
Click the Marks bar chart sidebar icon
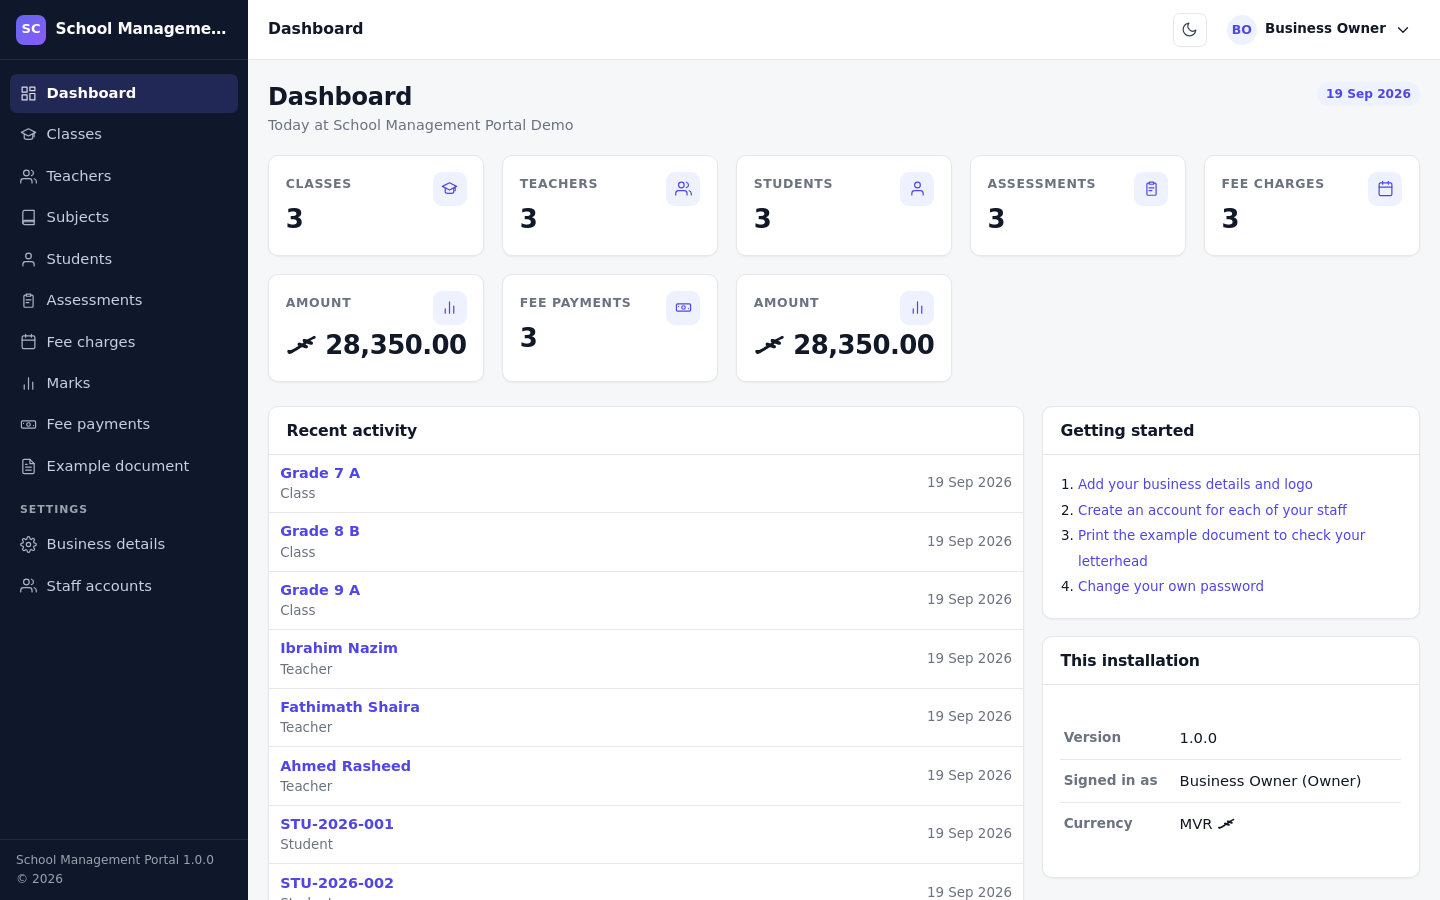29,383
